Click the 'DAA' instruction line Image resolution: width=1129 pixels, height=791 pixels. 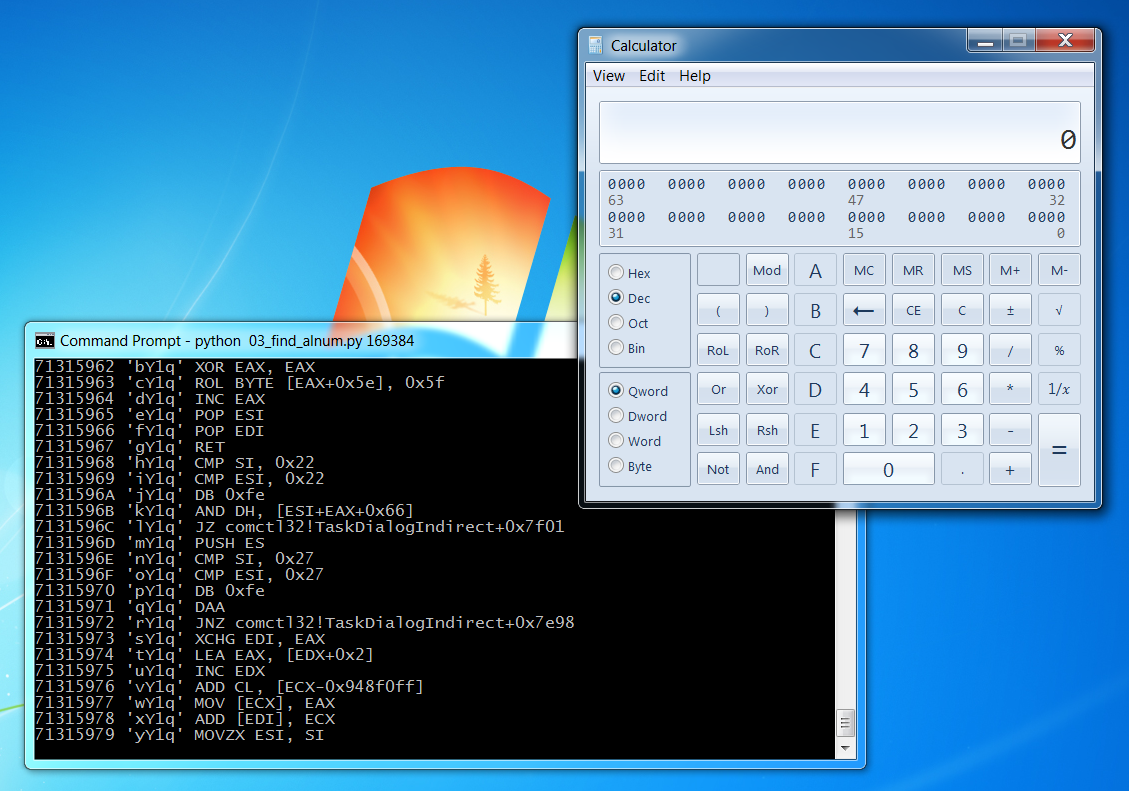tap(130, 607)
